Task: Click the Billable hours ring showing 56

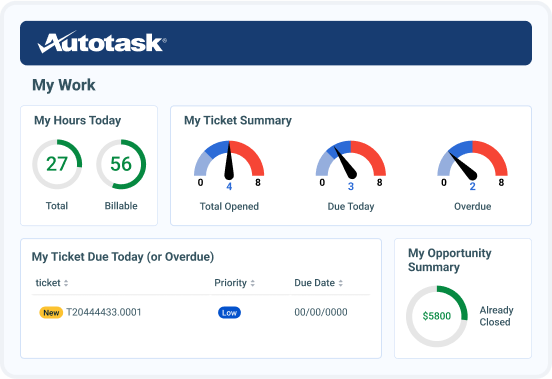Action: click(121, 164)
